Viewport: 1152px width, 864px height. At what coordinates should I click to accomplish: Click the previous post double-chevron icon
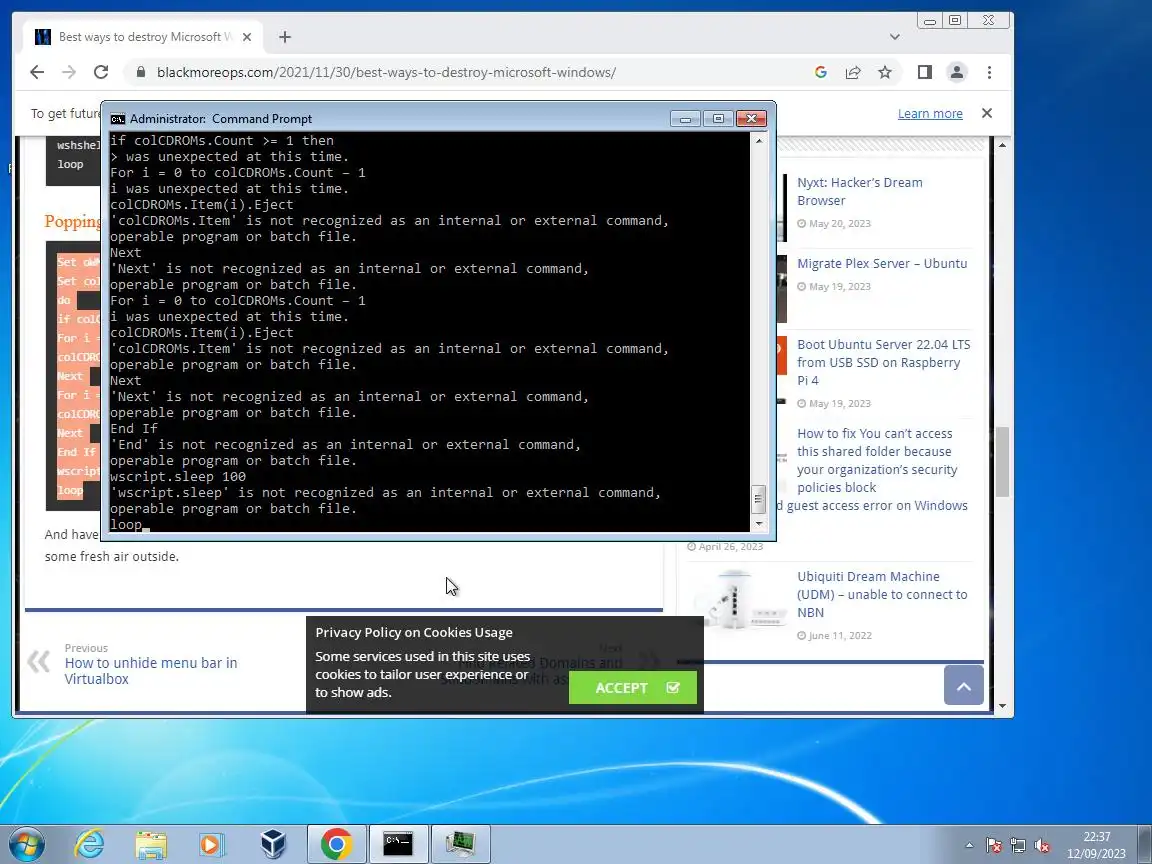(39, 661)
